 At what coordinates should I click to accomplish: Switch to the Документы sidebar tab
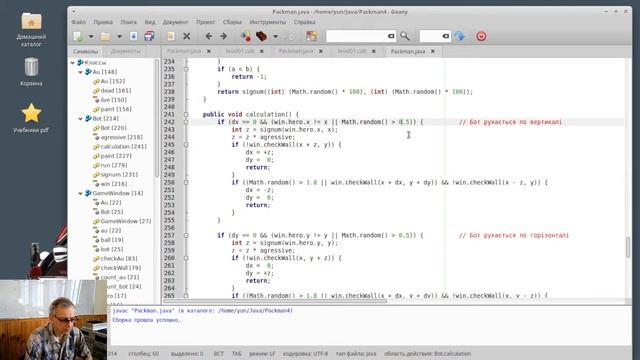126,51
